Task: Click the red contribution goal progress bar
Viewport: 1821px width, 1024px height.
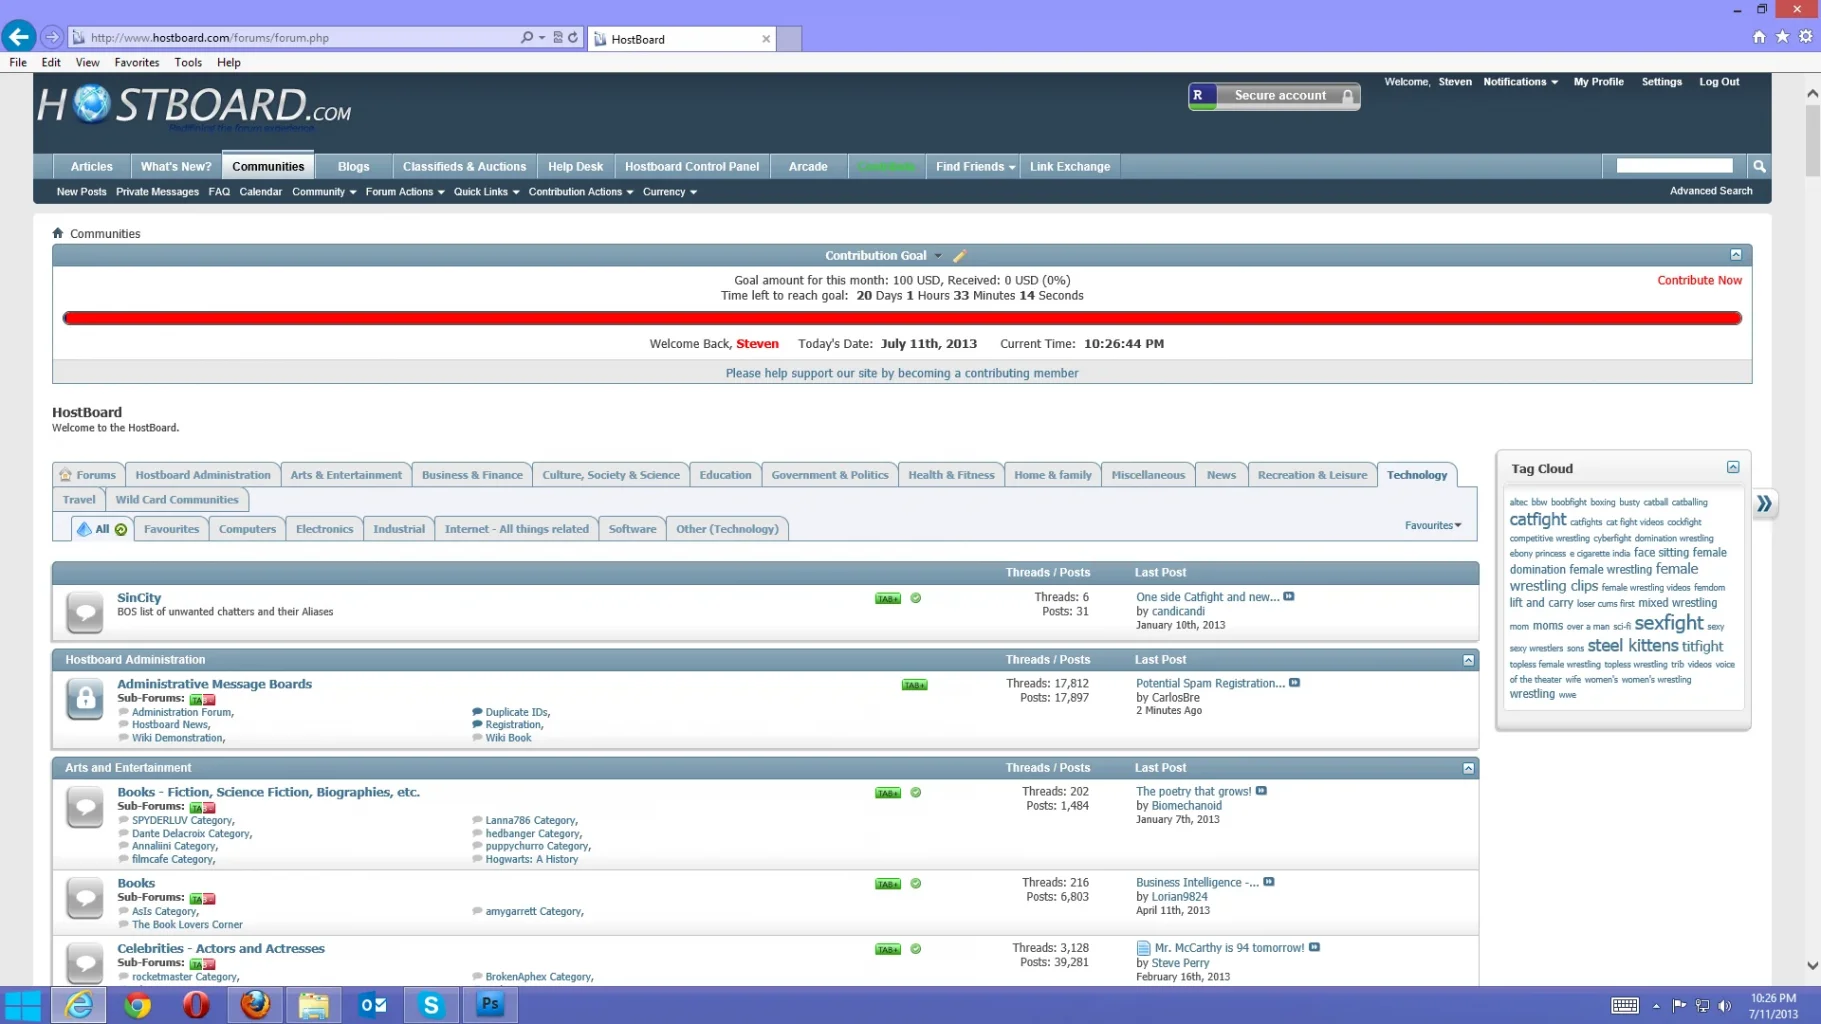Action: (902, 318)
